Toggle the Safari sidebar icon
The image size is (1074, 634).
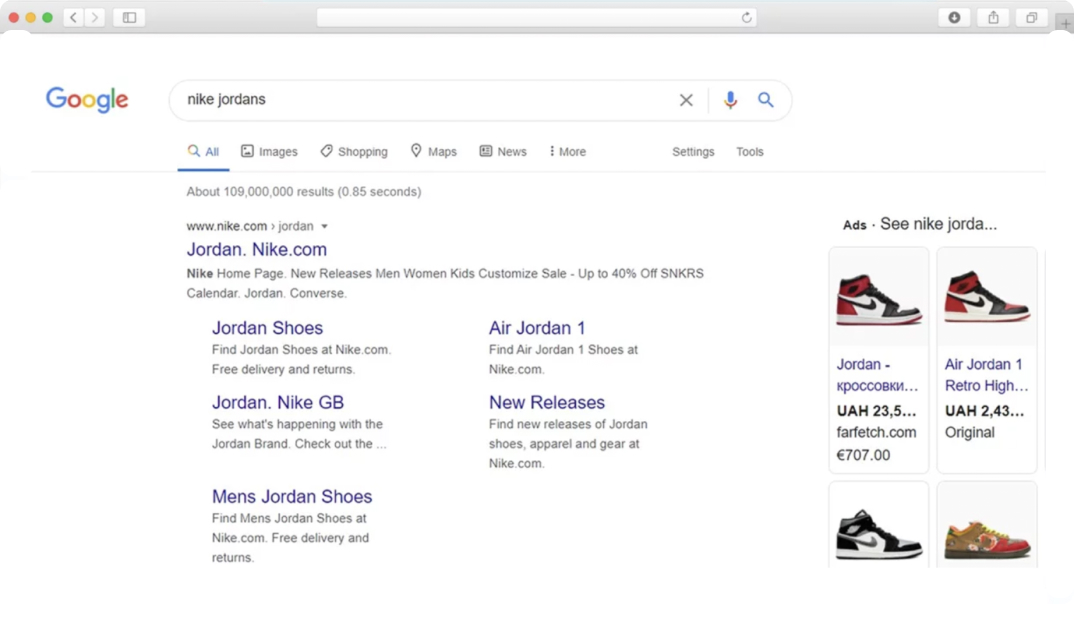pyautogui.click(x=129, y=17)
